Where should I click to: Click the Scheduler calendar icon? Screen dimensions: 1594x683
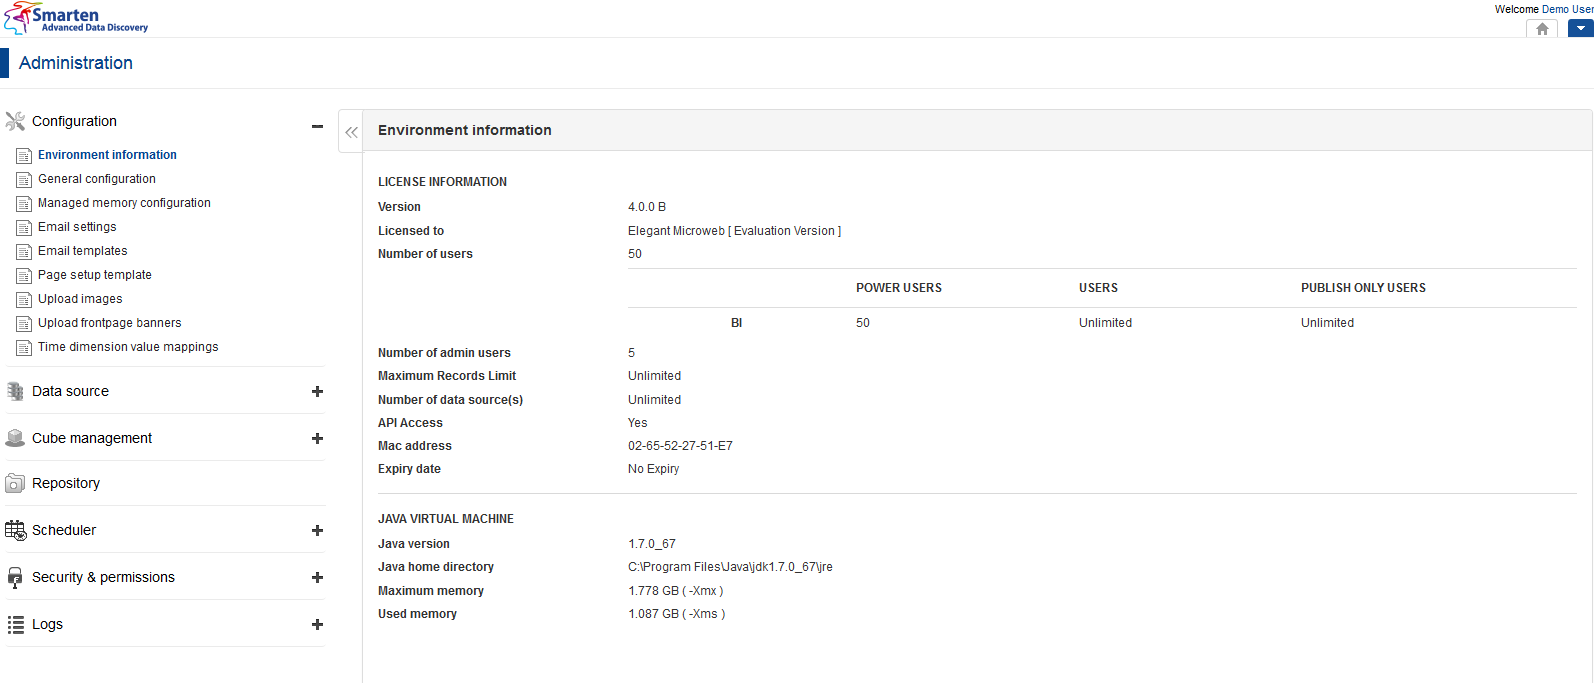tap(15, 531)
